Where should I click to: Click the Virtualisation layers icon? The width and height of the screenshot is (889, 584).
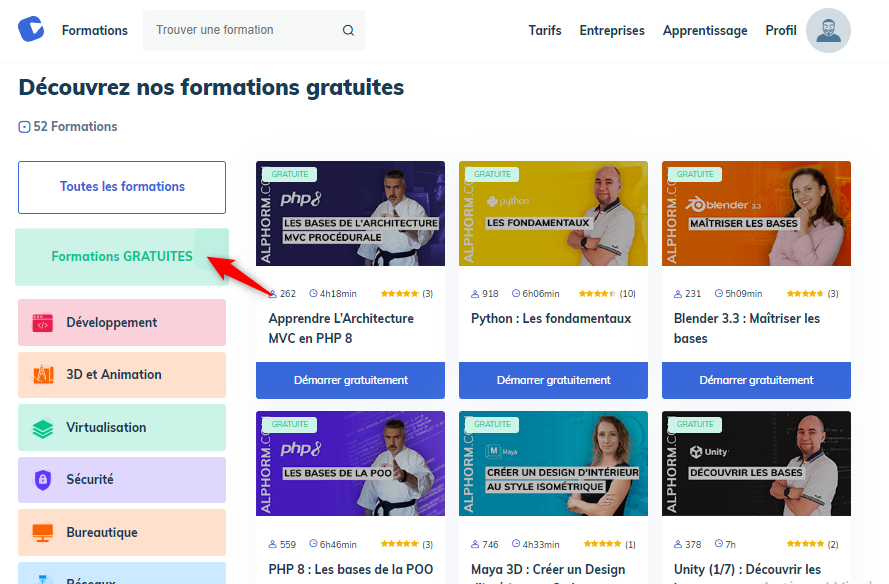pos(43,428)
